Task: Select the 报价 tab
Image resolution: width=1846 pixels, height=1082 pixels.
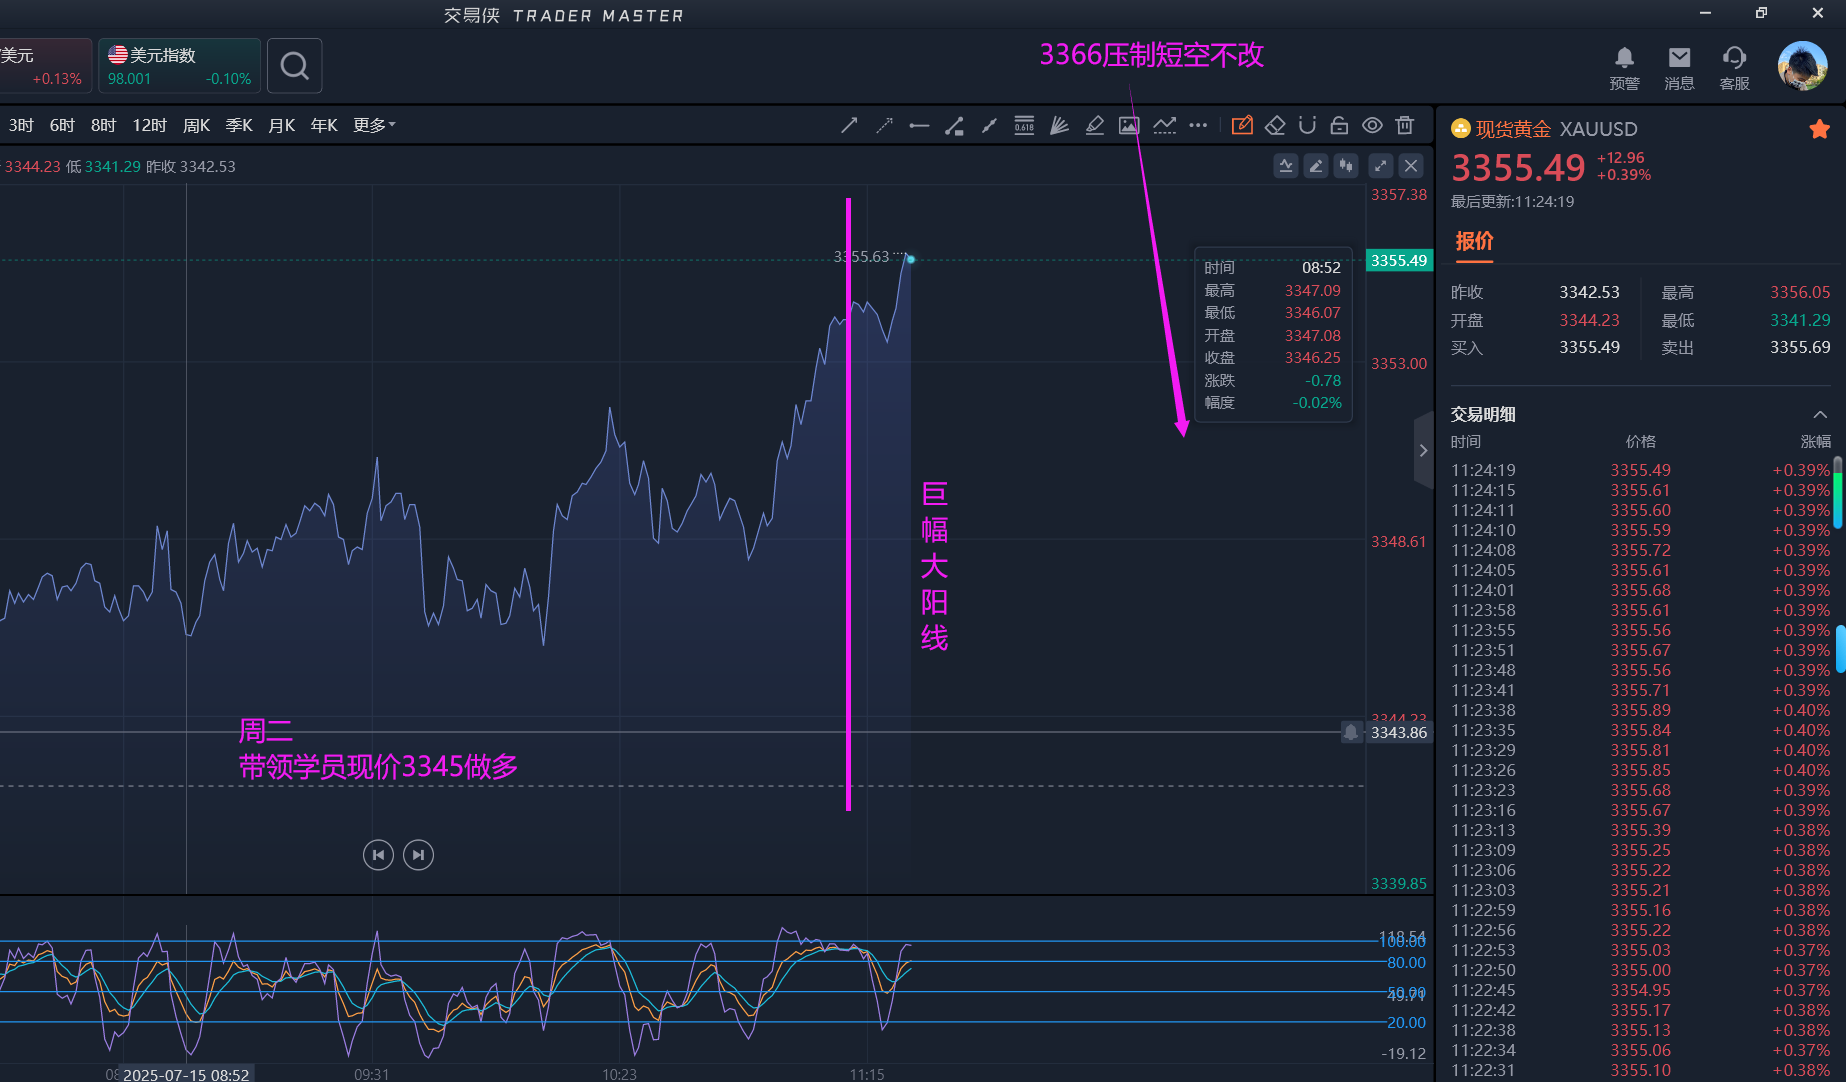Action: (1474, 241)
